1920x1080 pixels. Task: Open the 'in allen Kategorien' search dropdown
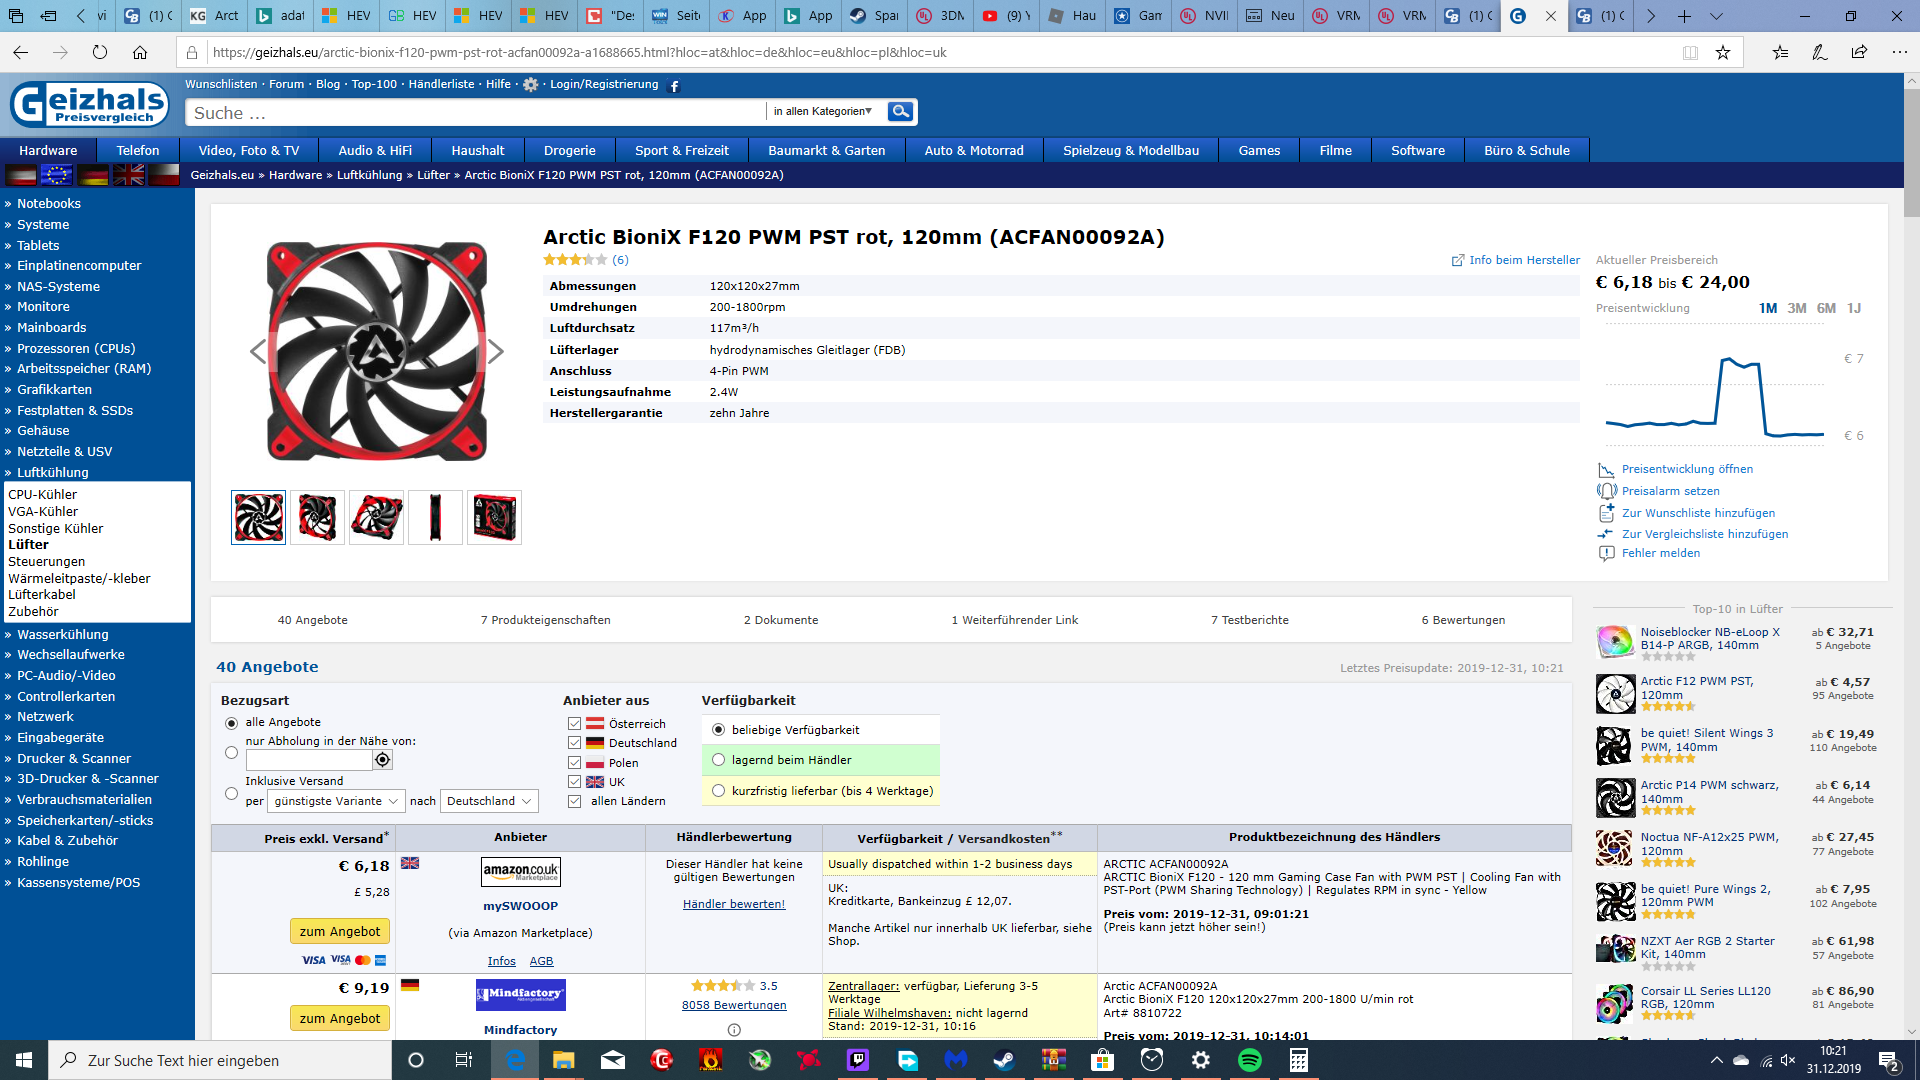[x=822, y=112]
